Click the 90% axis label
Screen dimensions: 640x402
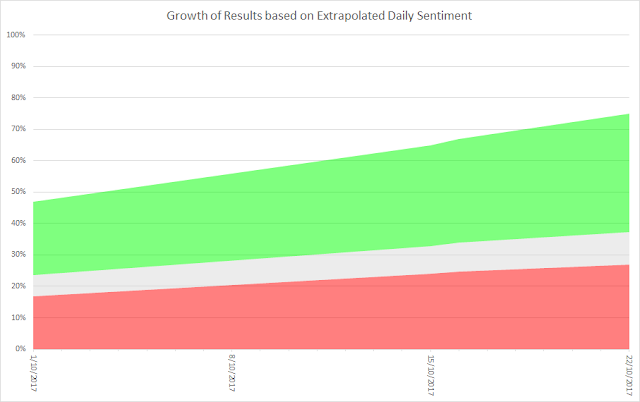coord(18,66)
